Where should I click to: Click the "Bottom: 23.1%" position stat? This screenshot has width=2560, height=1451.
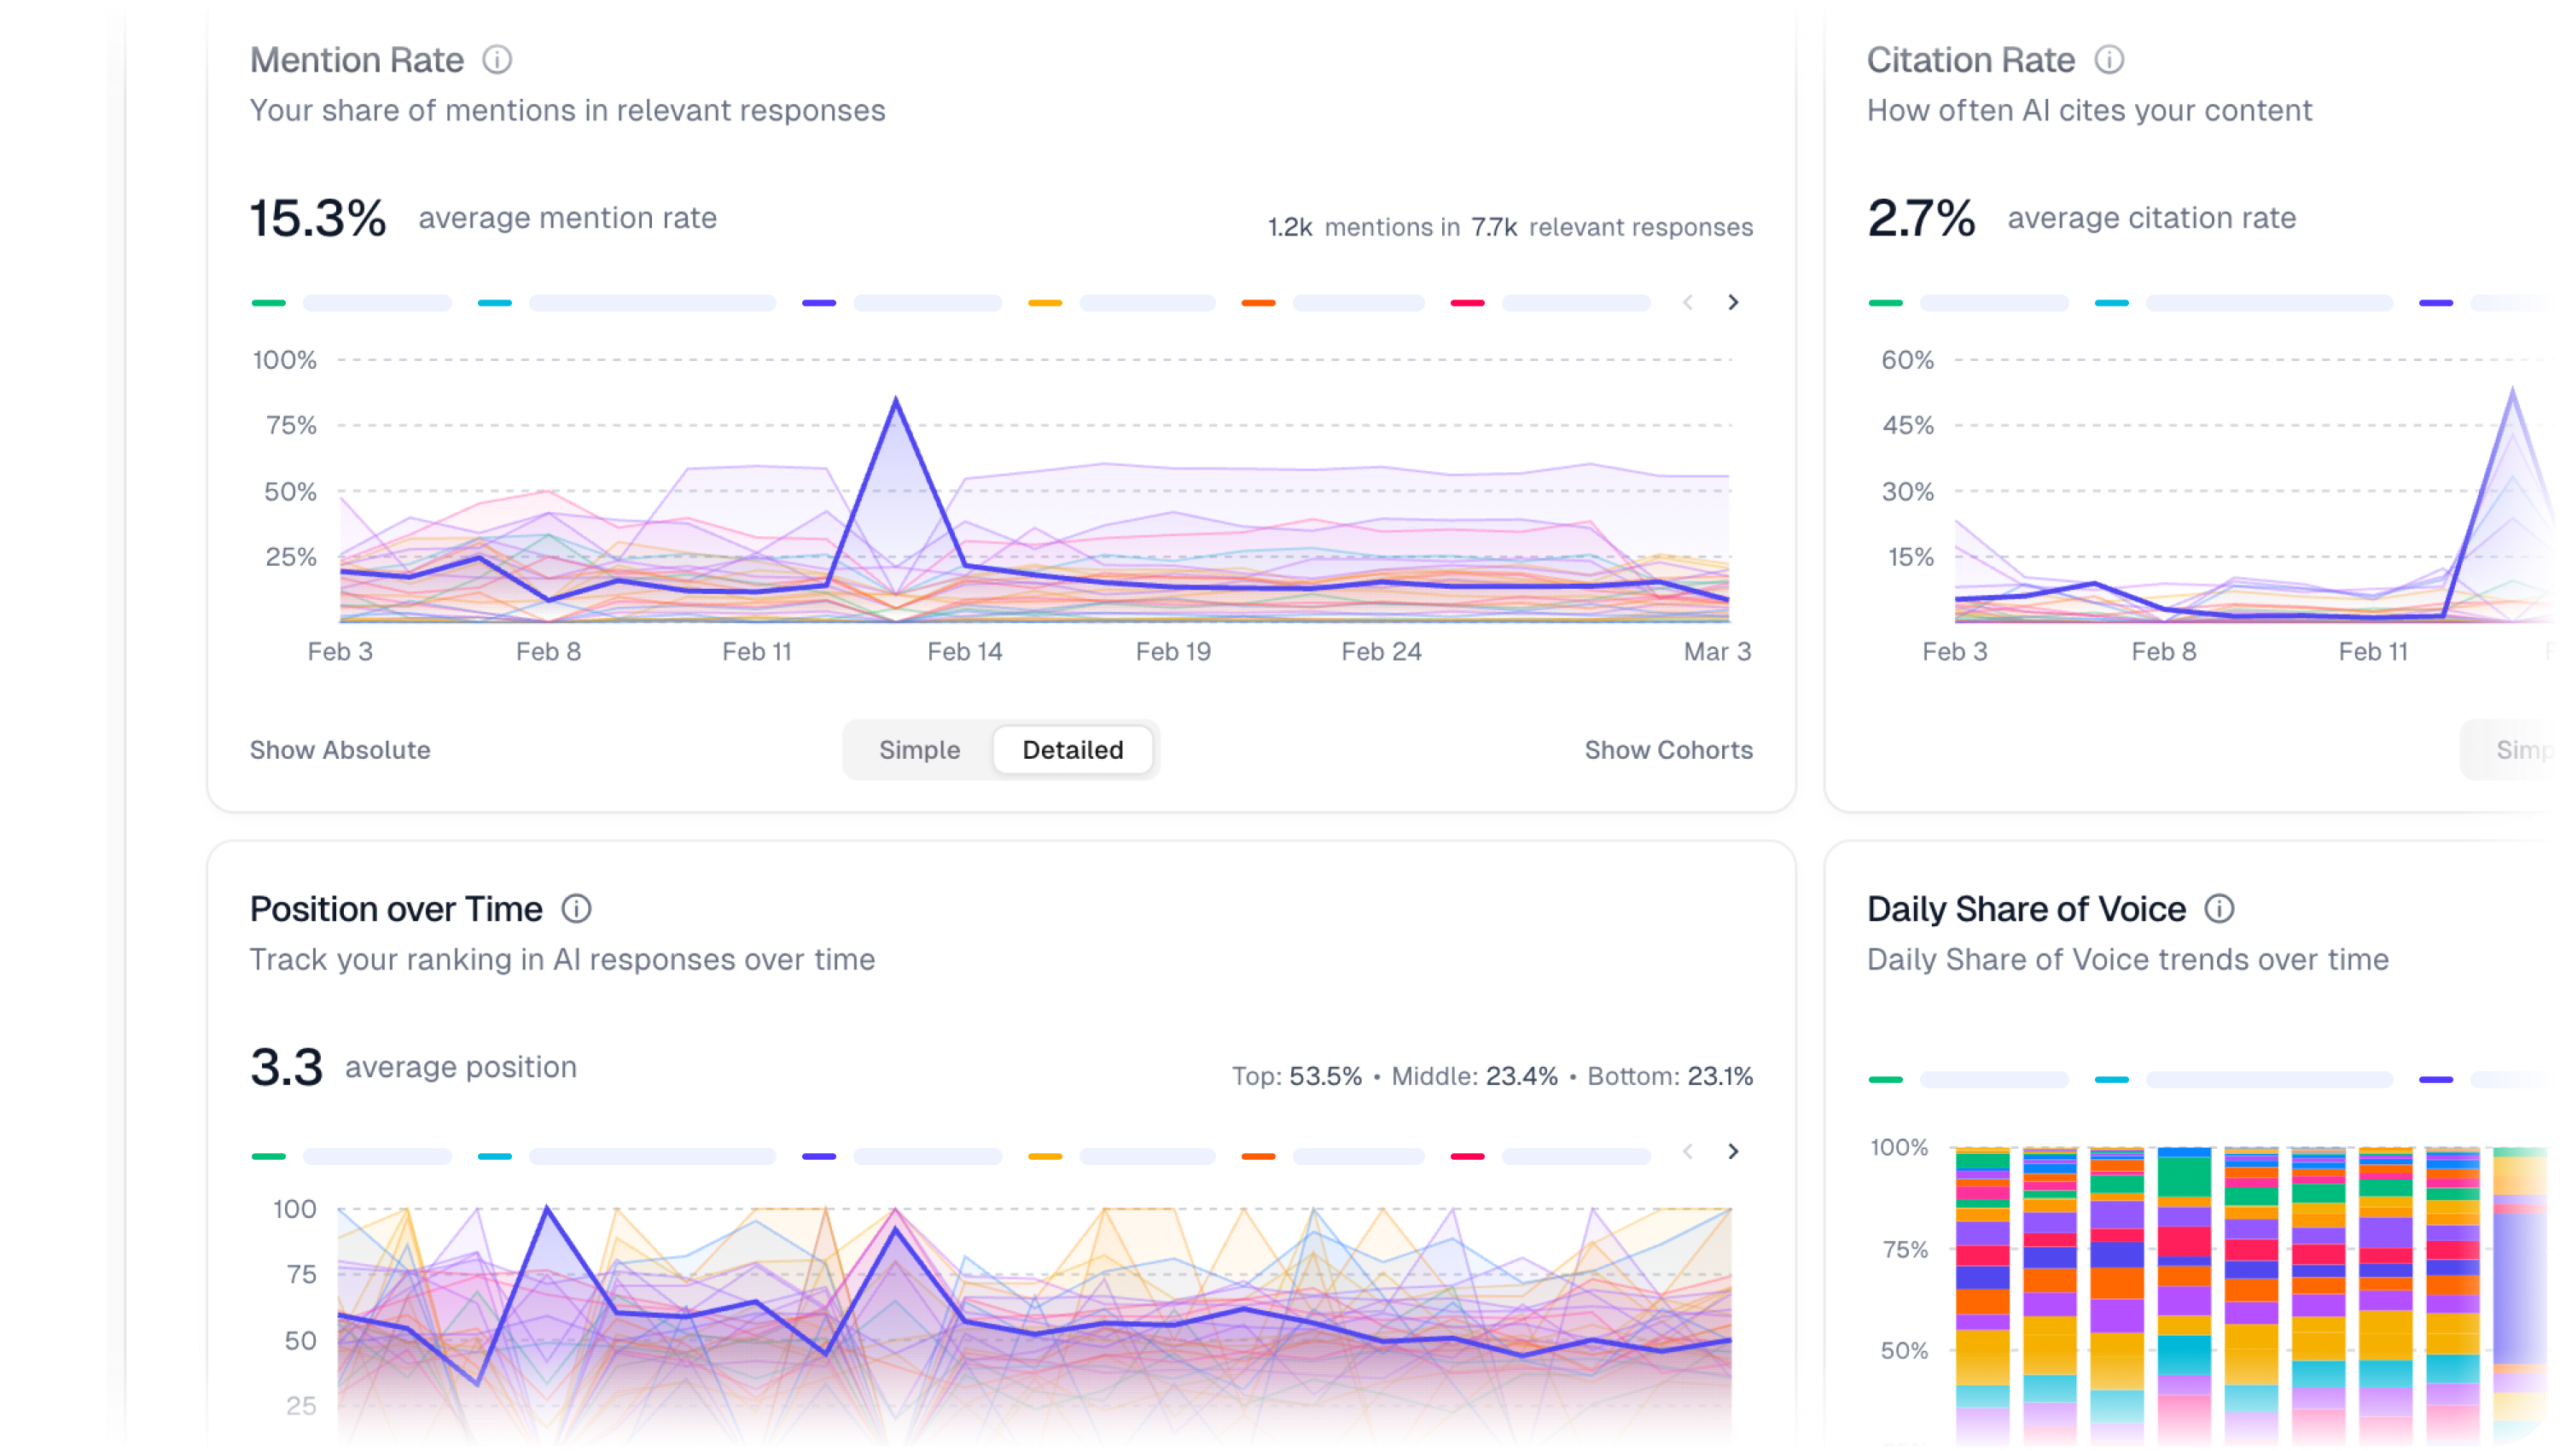click(1670, 1076)
